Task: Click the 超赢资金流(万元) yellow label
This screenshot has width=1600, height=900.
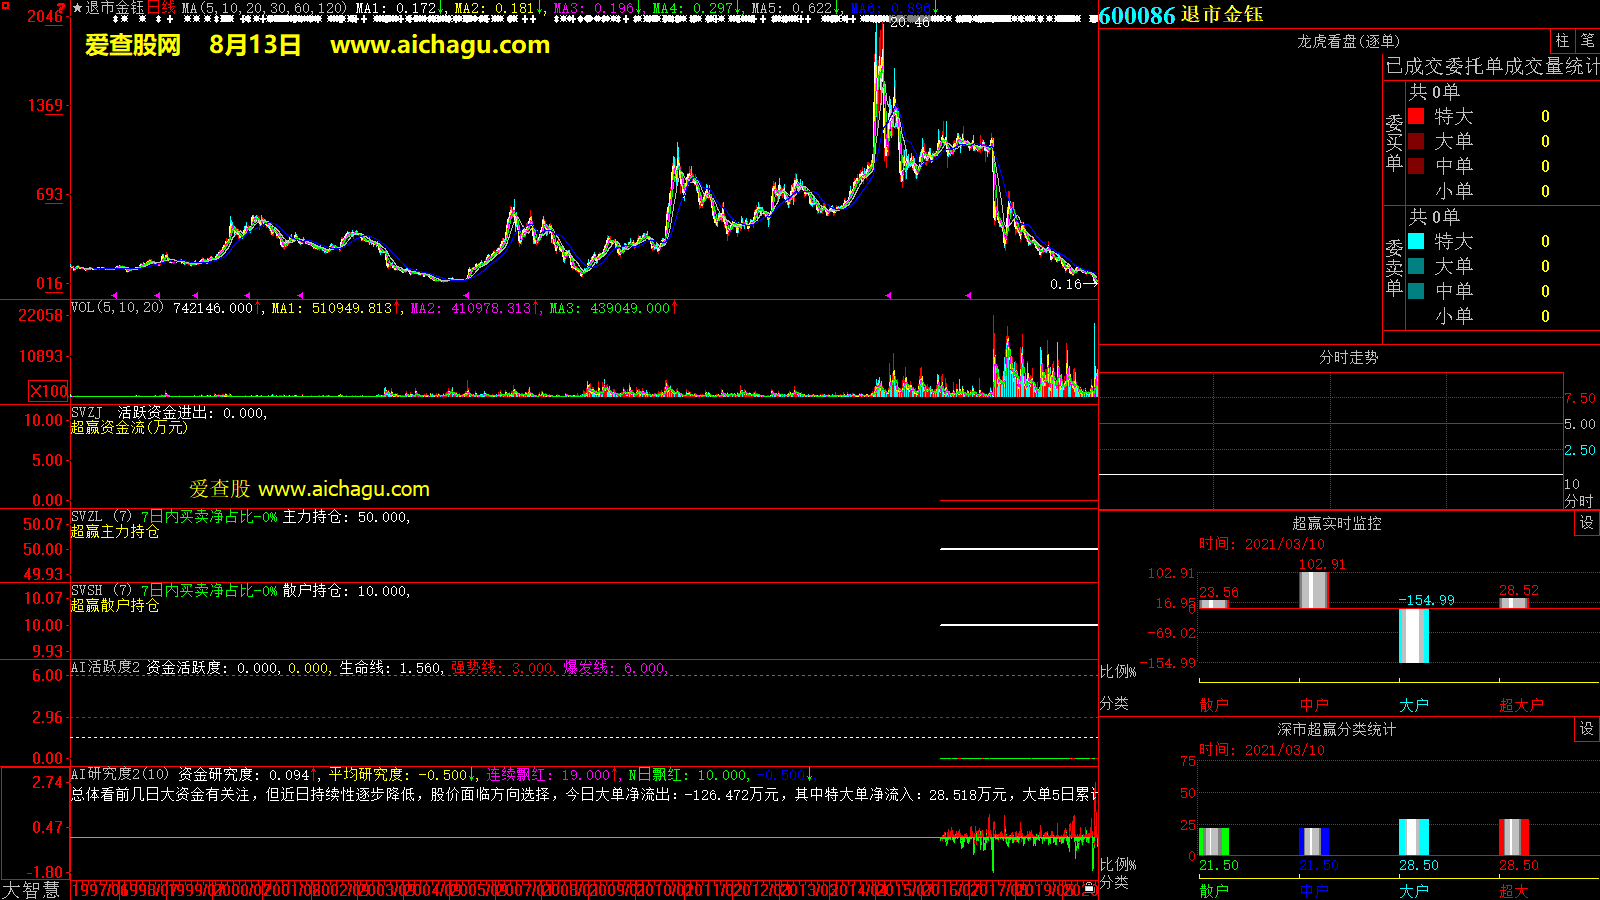Action: [x=129, y=428]
